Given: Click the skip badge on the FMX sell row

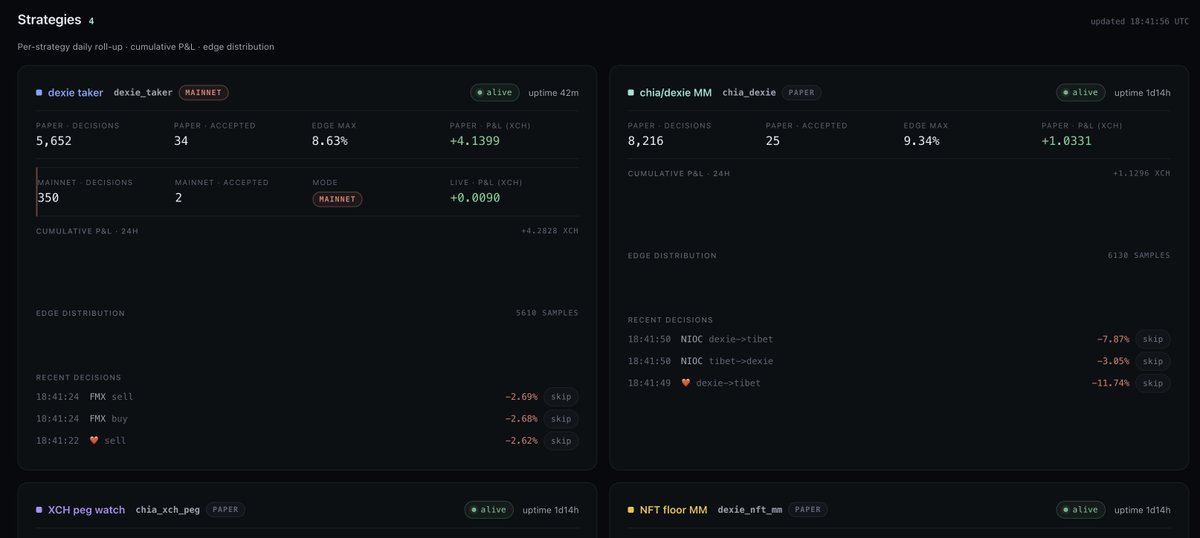Looking at the screenshot, I should [561, 397].
